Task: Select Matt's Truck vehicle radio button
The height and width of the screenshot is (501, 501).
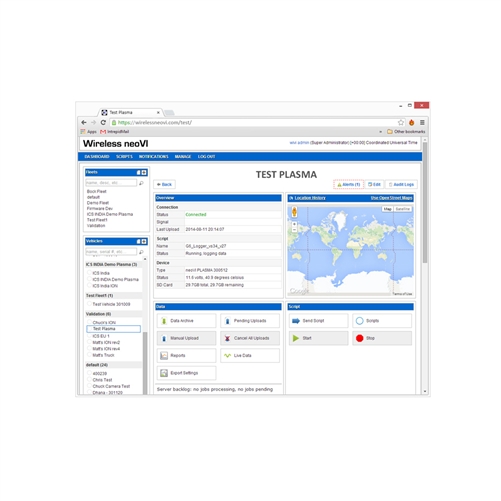Action: point(89,355)
